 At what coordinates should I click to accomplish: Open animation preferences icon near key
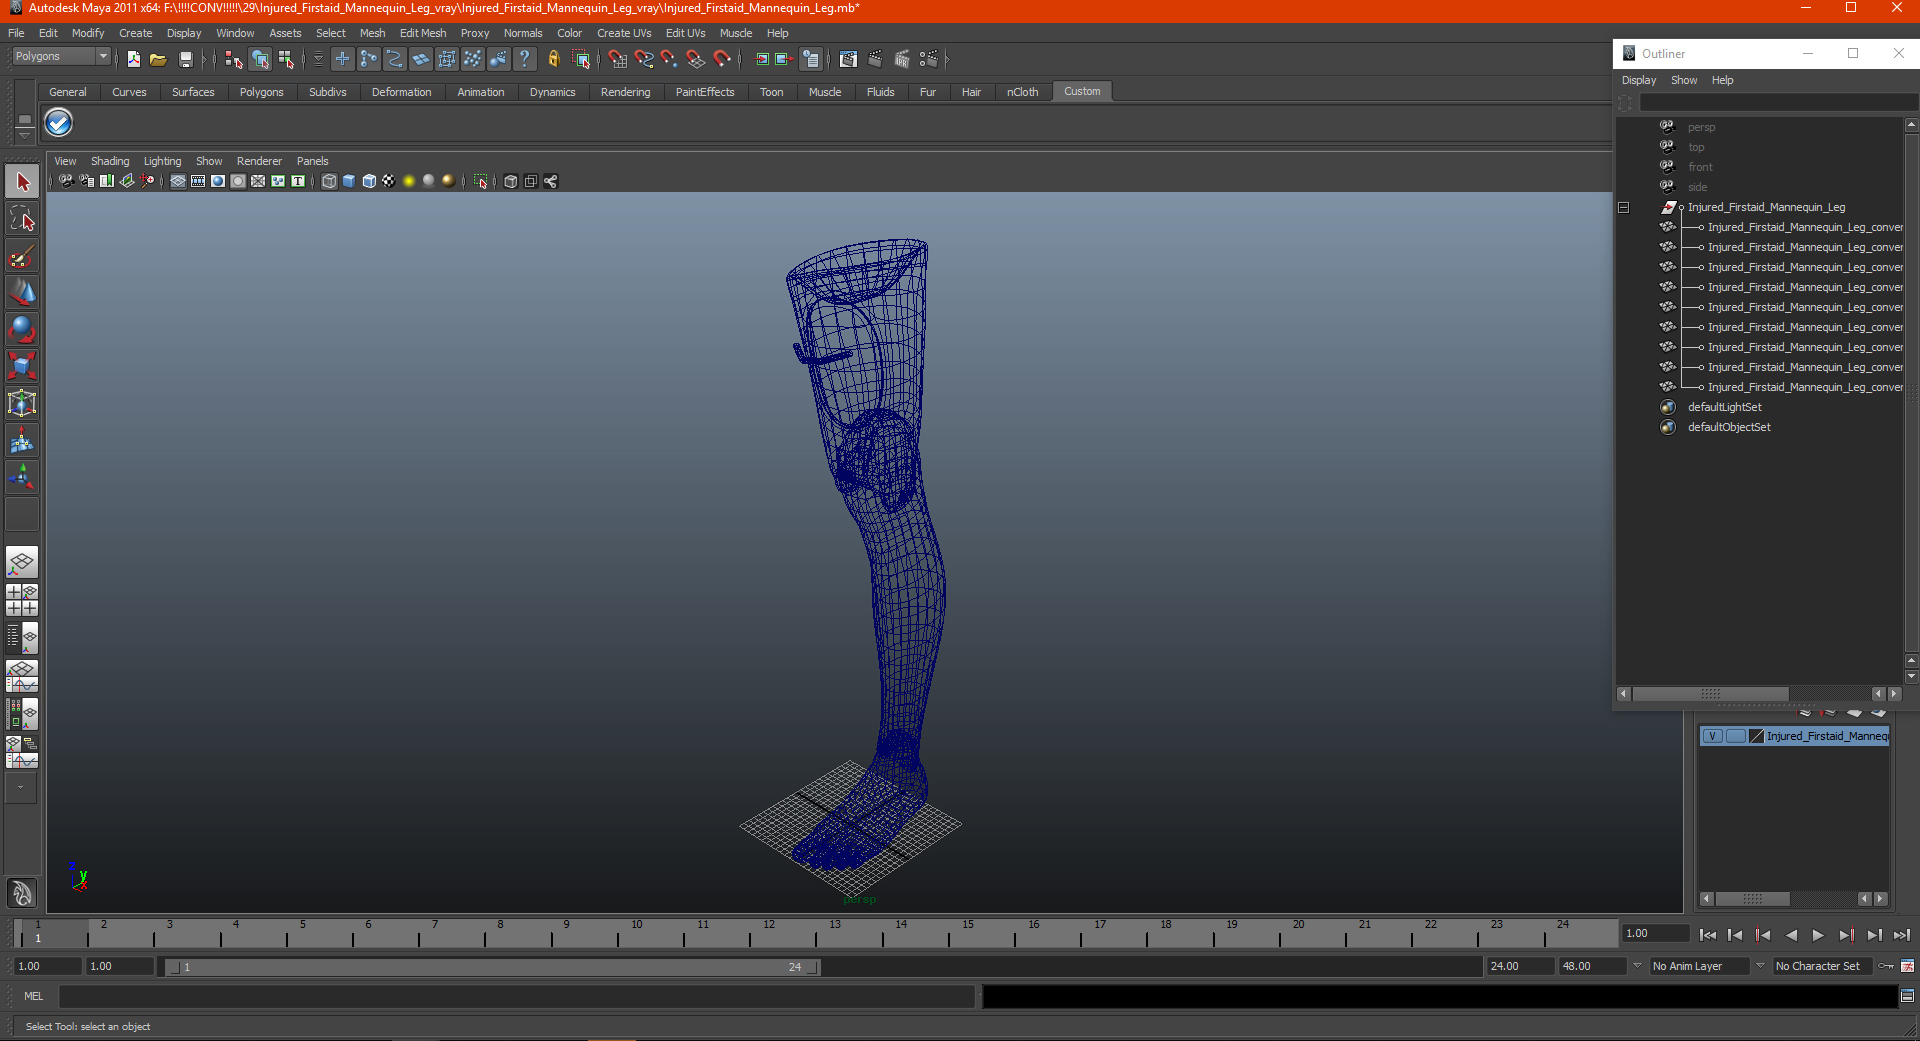click(x=1907, y=966)
